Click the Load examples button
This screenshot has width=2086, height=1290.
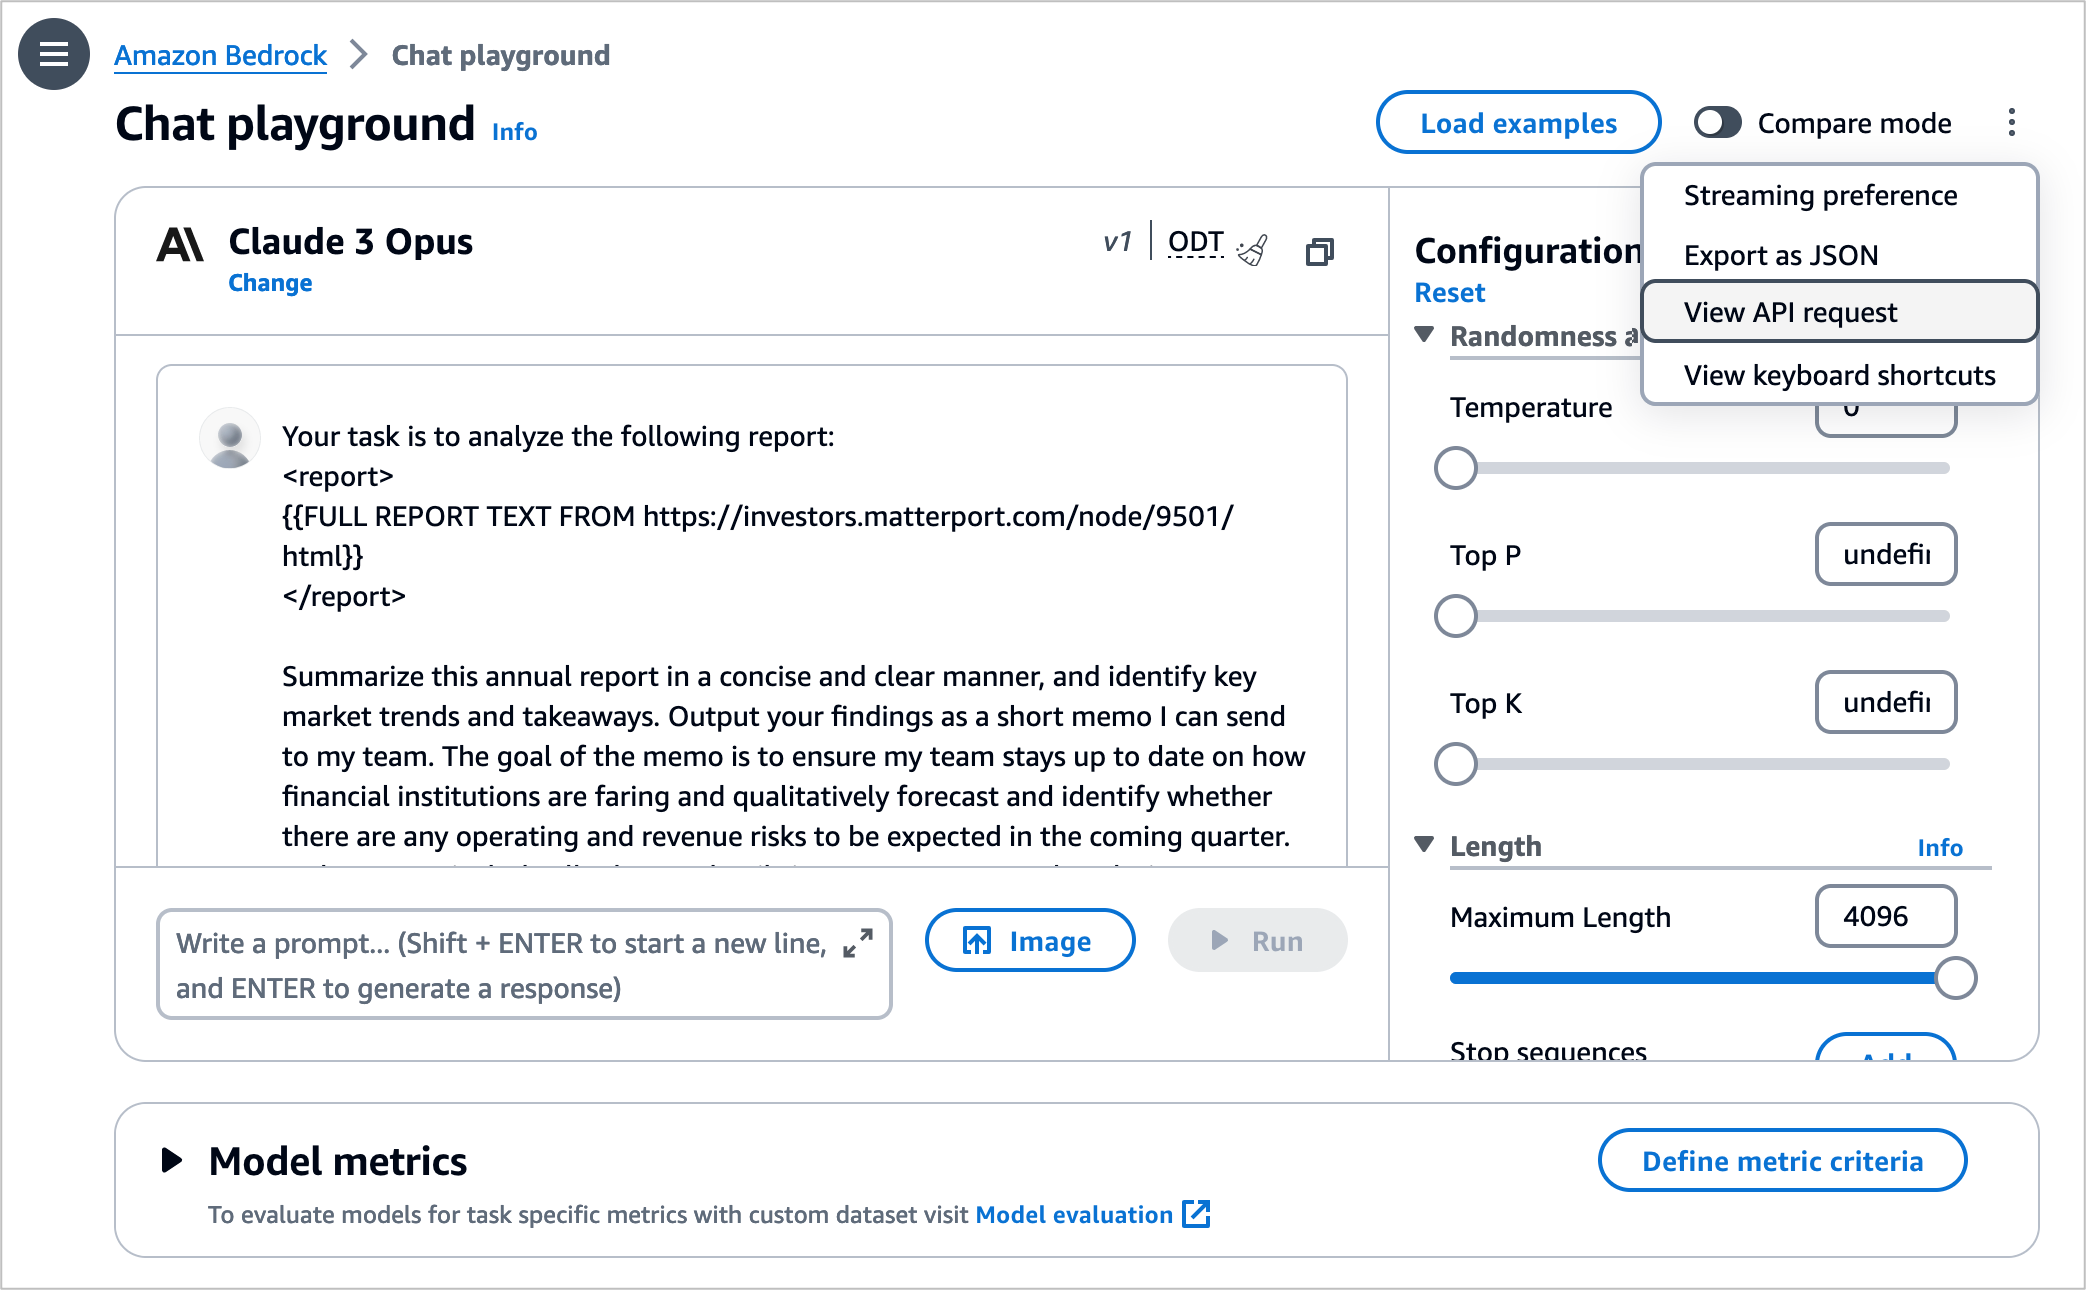tap(1518, 123)
